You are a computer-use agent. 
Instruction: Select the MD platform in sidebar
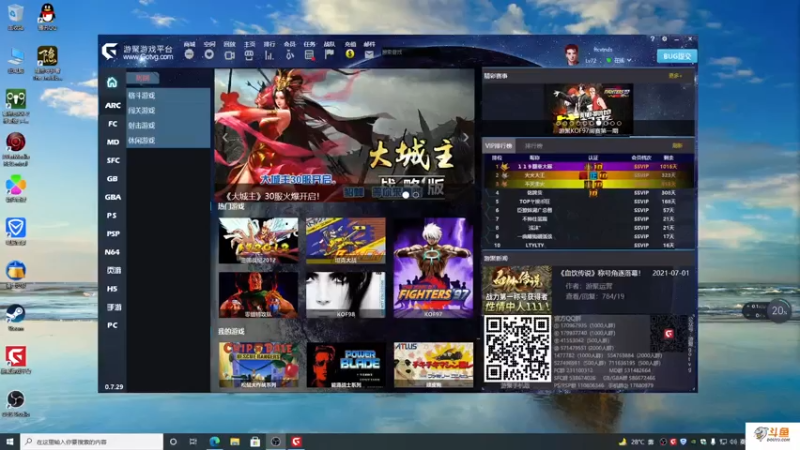[113, 142]
